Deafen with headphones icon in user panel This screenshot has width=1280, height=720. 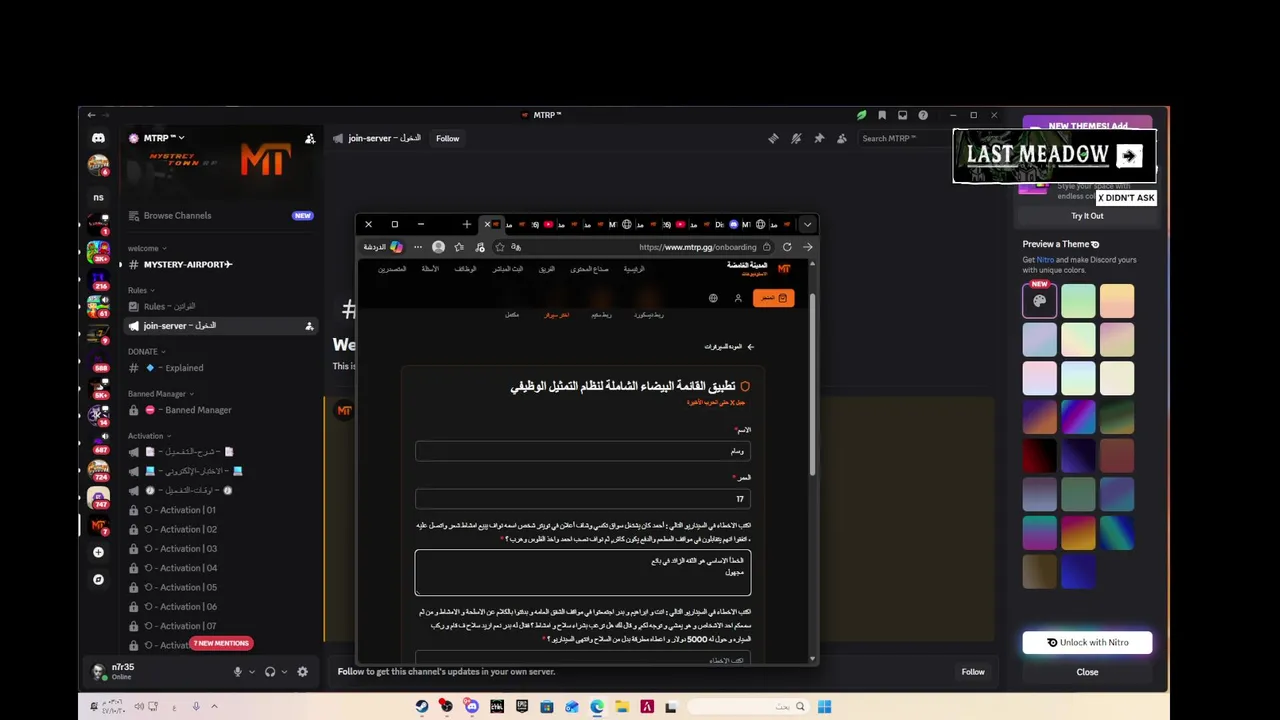(x=270, y=672)
